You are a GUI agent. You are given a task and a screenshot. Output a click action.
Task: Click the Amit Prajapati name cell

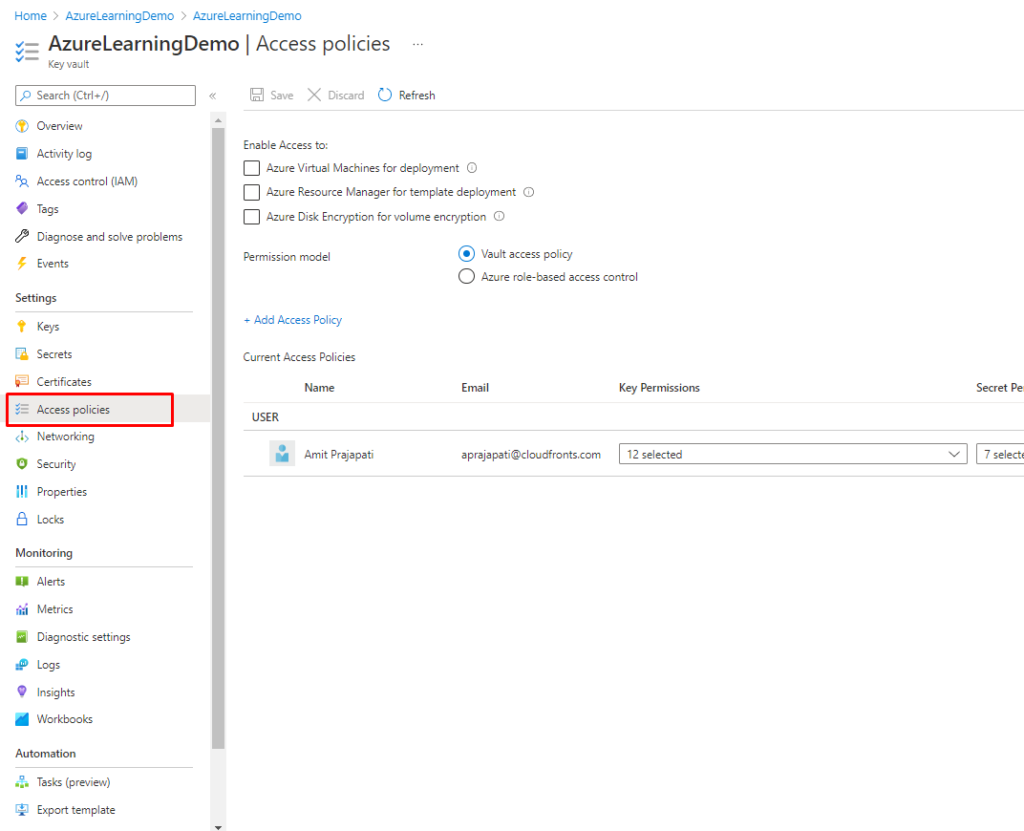[x=339, y=455]
